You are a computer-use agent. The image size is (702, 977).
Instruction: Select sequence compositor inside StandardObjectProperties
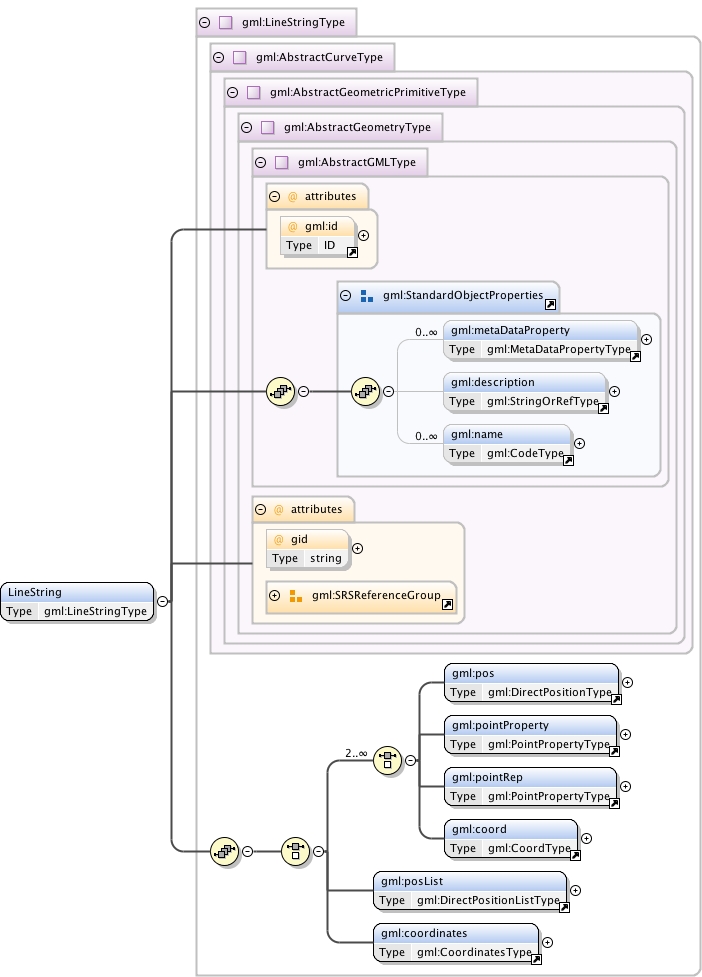tap(366, 391)
